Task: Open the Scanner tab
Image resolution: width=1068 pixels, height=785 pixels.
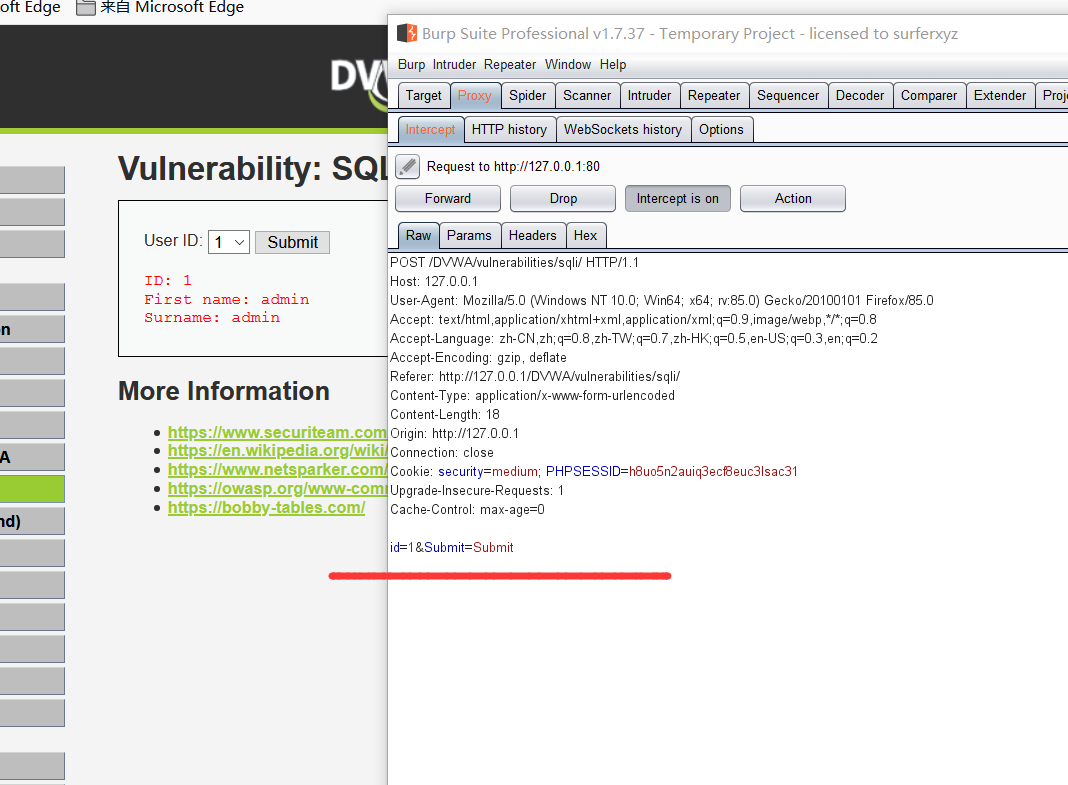Action: click(587, 95)
